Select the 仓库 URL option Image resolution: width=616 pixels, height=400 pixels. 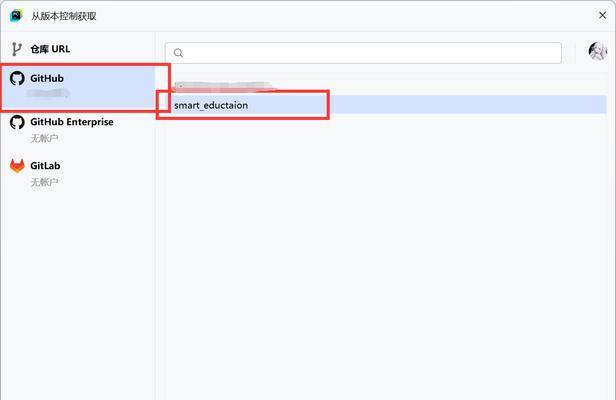78,49
